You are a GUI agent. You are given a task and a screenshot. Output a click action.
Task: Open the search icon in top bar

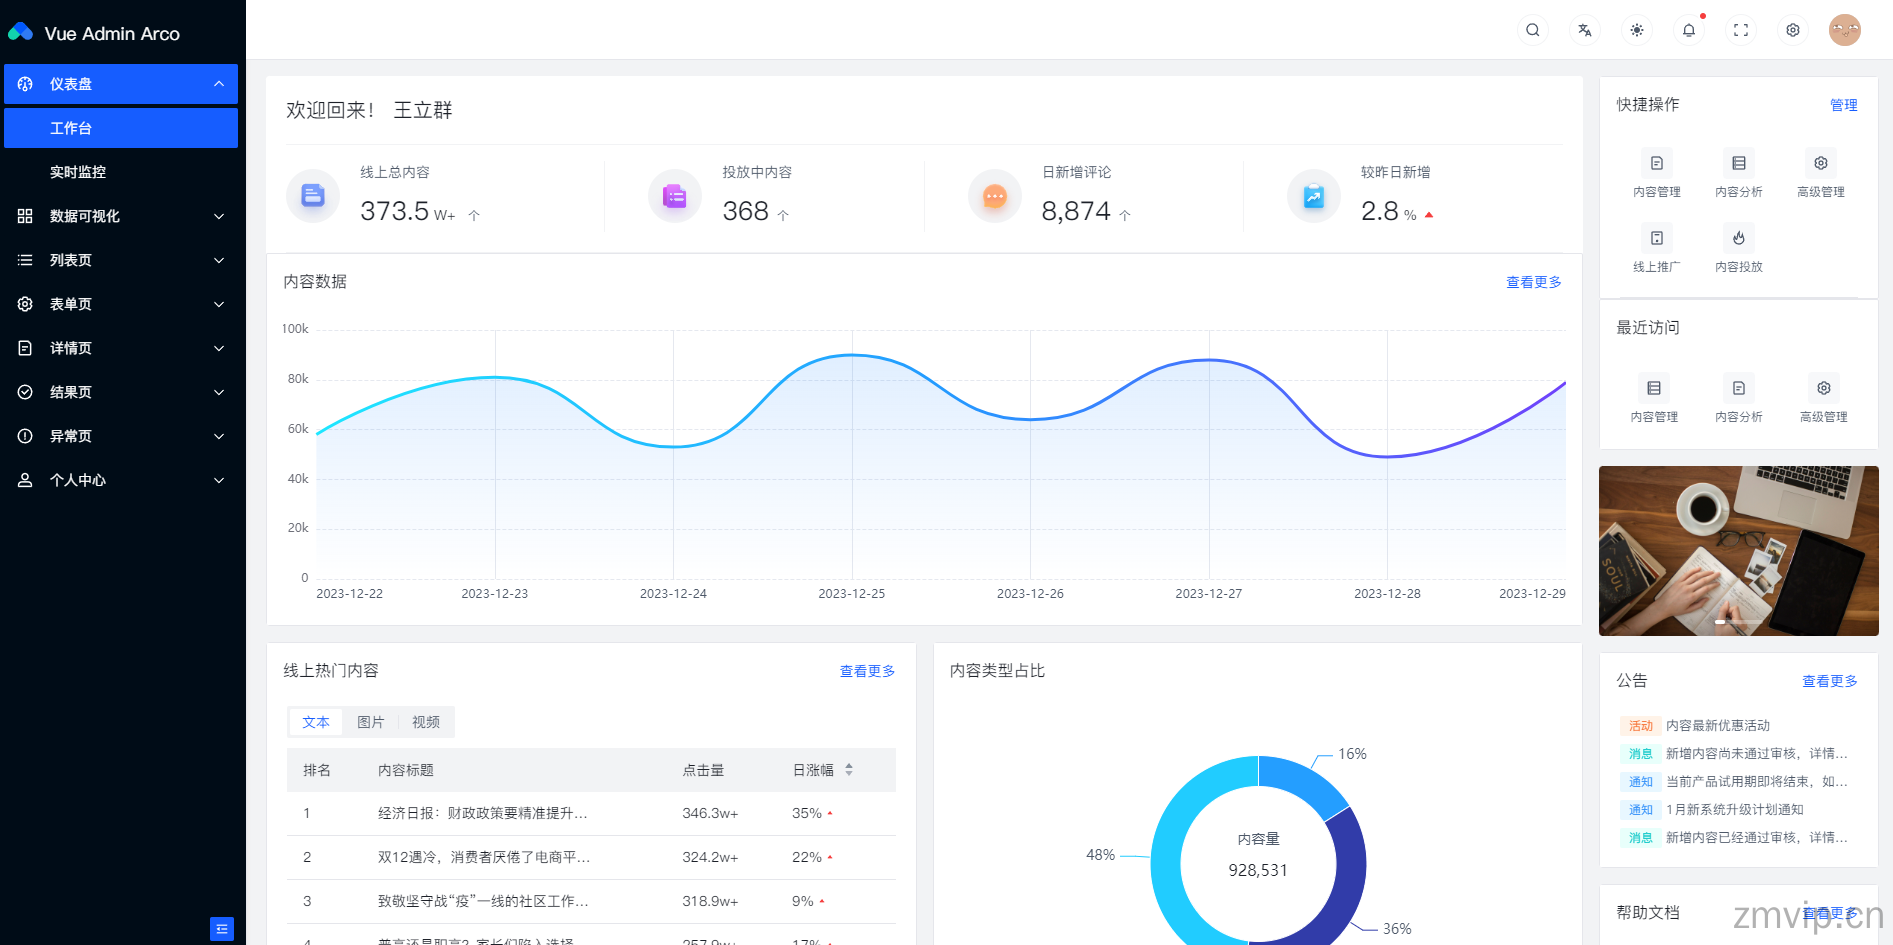pyautogui.click(x=1532, y=30)
